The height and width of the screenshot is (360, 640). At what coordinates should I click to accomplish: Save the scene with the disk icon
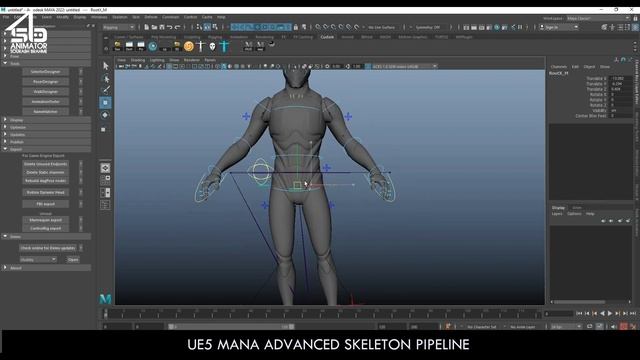click(x=162, y=27)
